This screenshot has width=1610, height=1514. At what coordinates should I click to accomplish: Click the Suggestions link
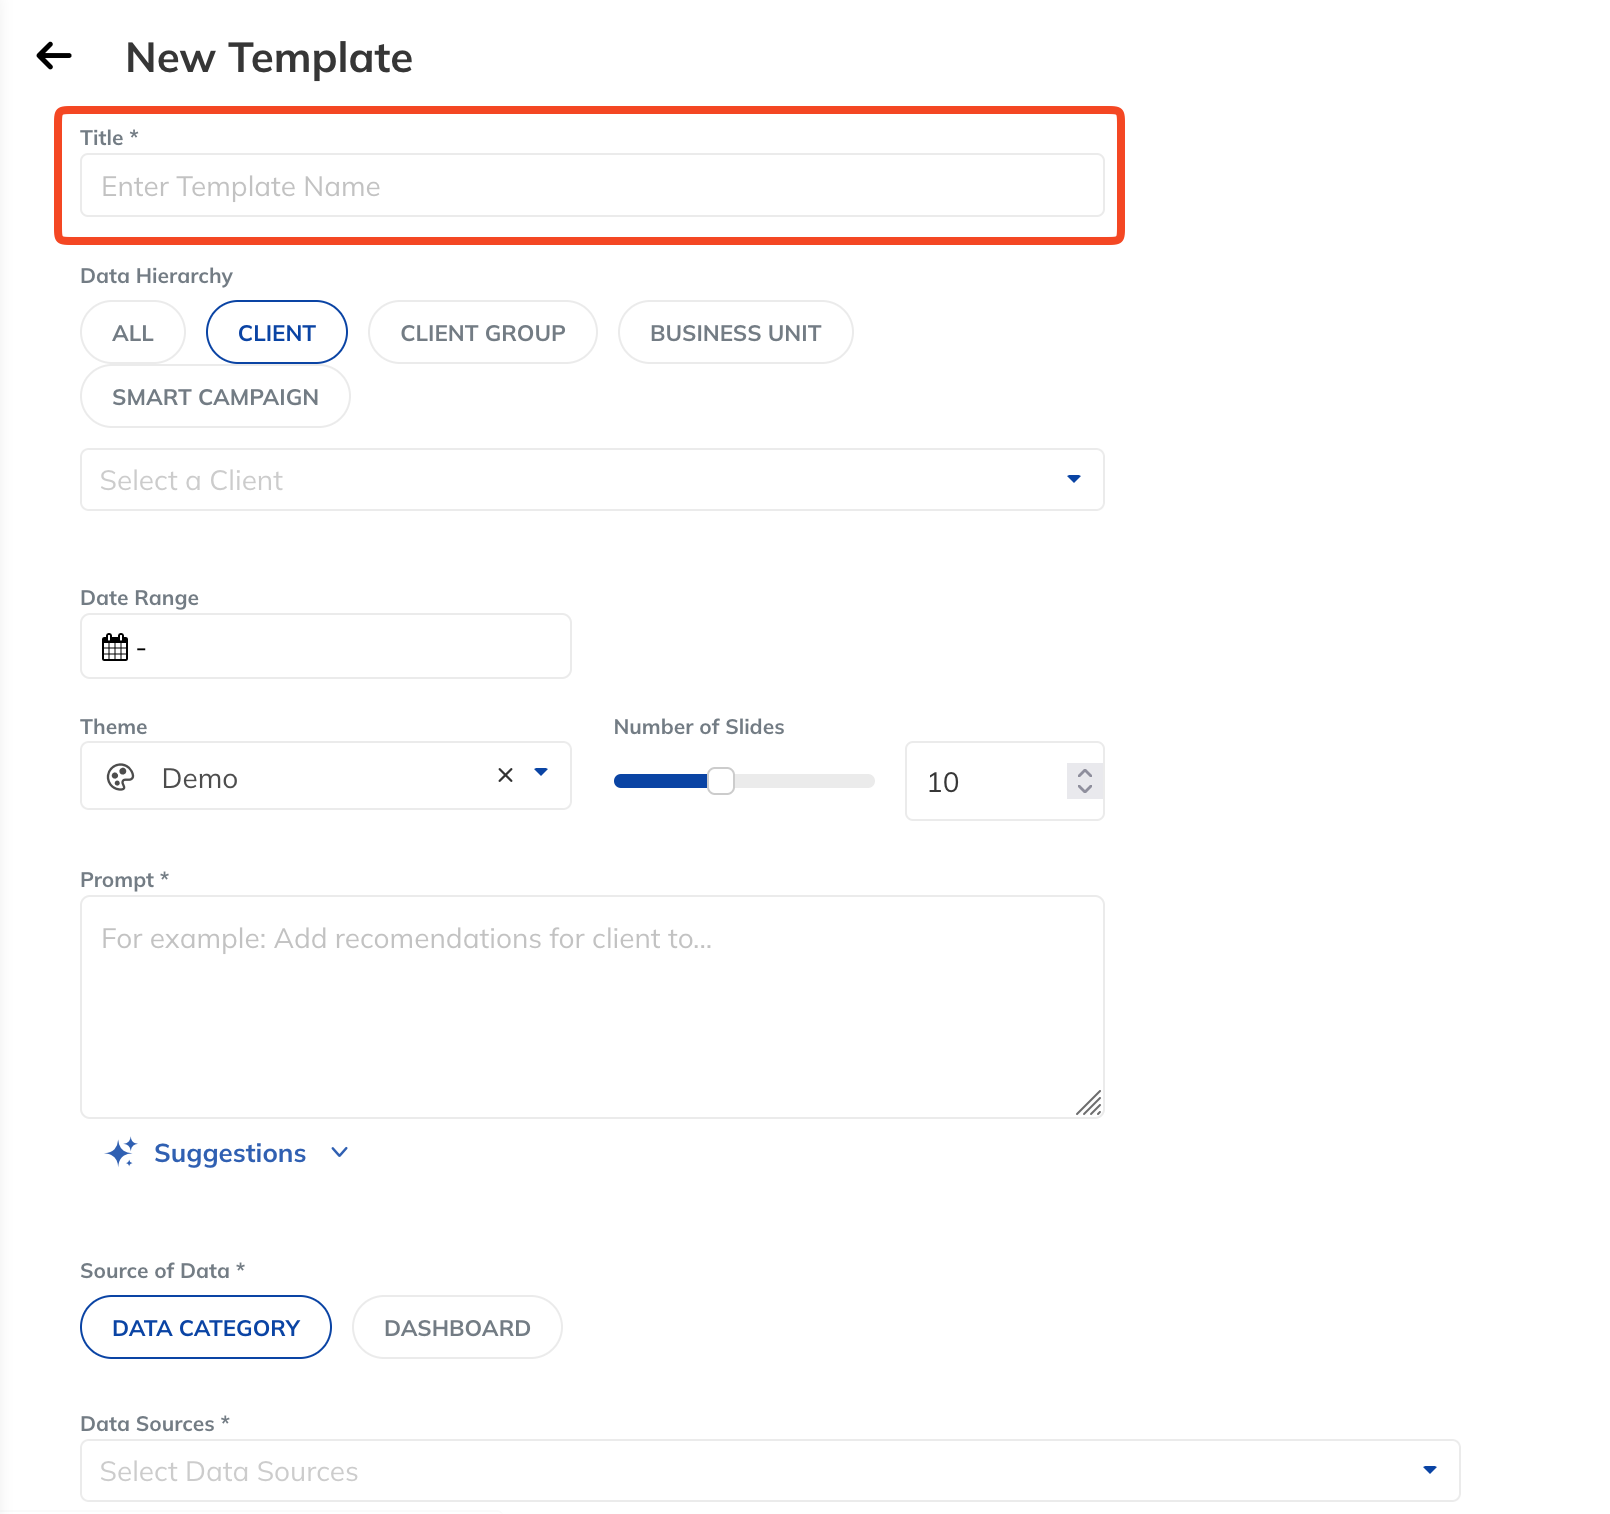[x=230, y=1153]
